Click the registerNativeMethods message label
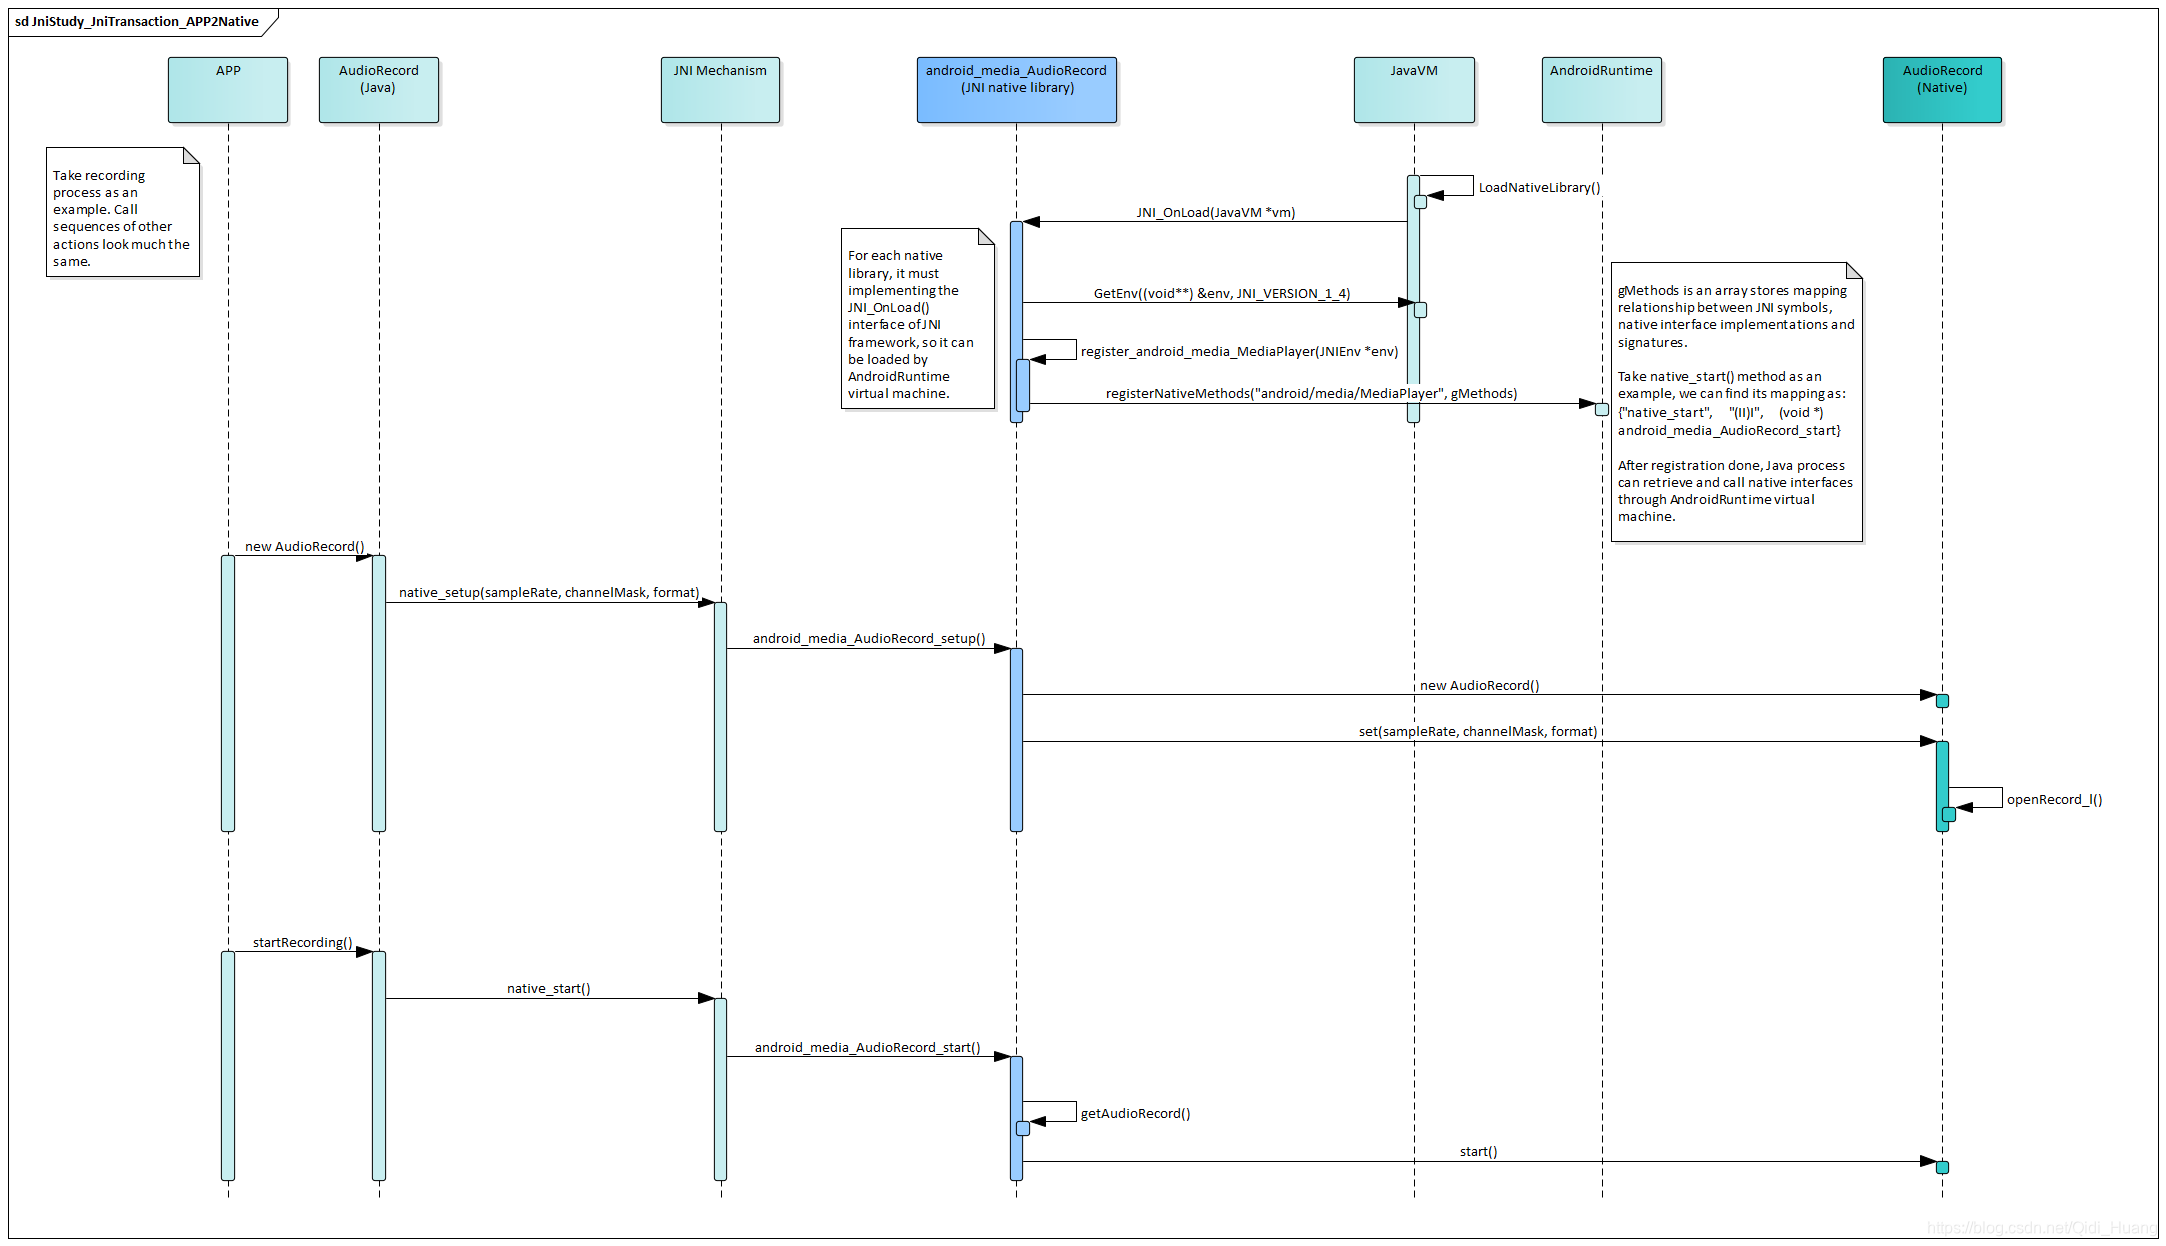 click(1311, 394)
